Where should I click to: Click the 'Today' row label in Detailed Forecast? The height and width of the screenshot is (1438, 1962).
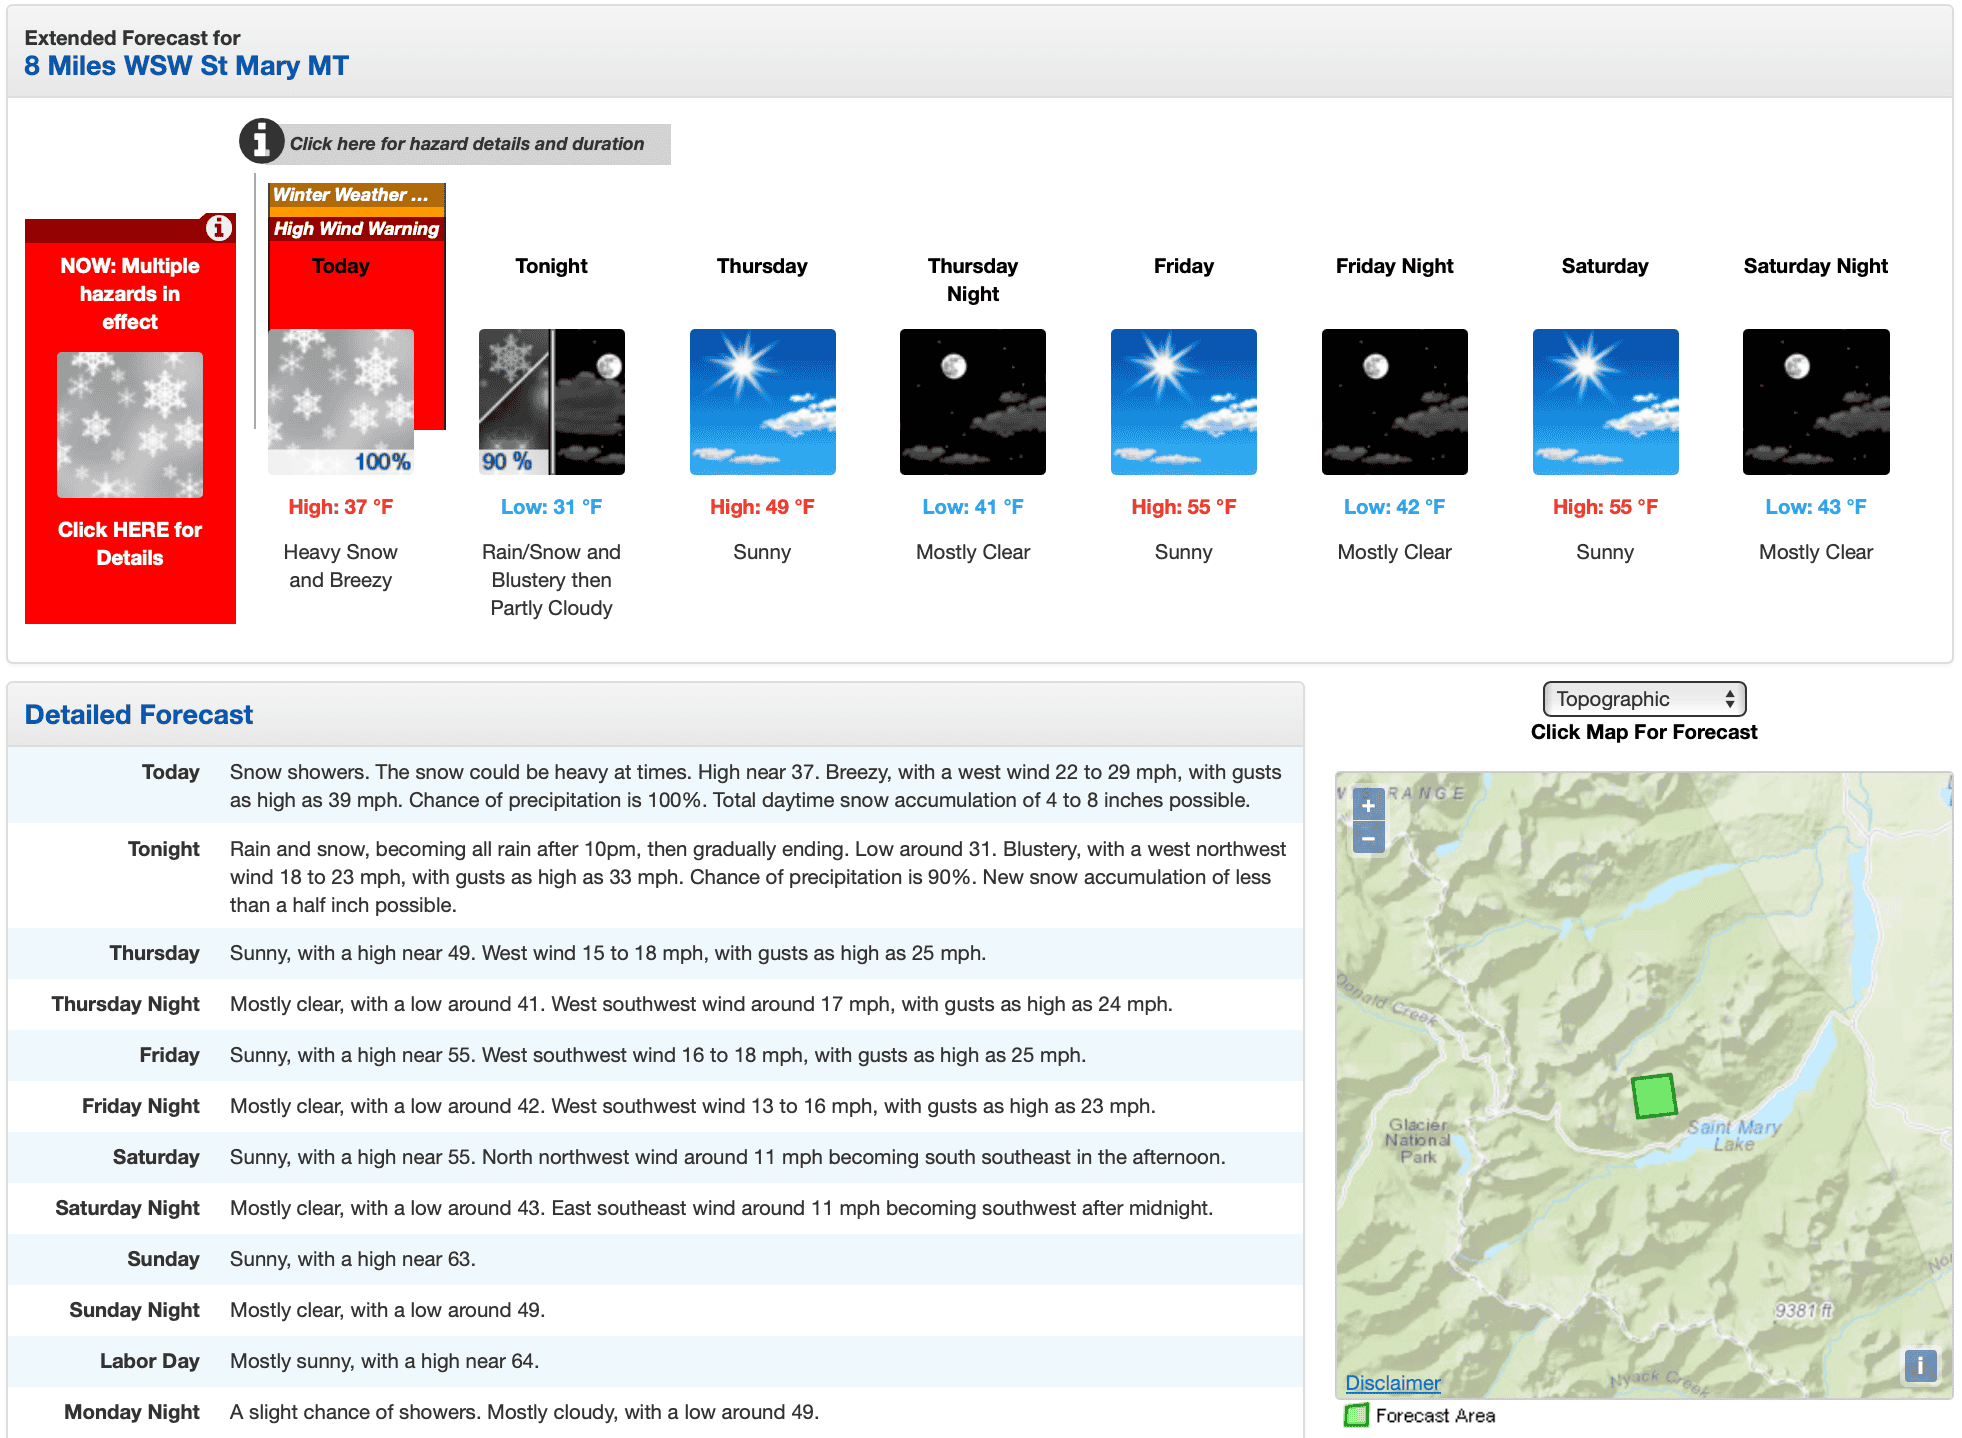[170, 772]
